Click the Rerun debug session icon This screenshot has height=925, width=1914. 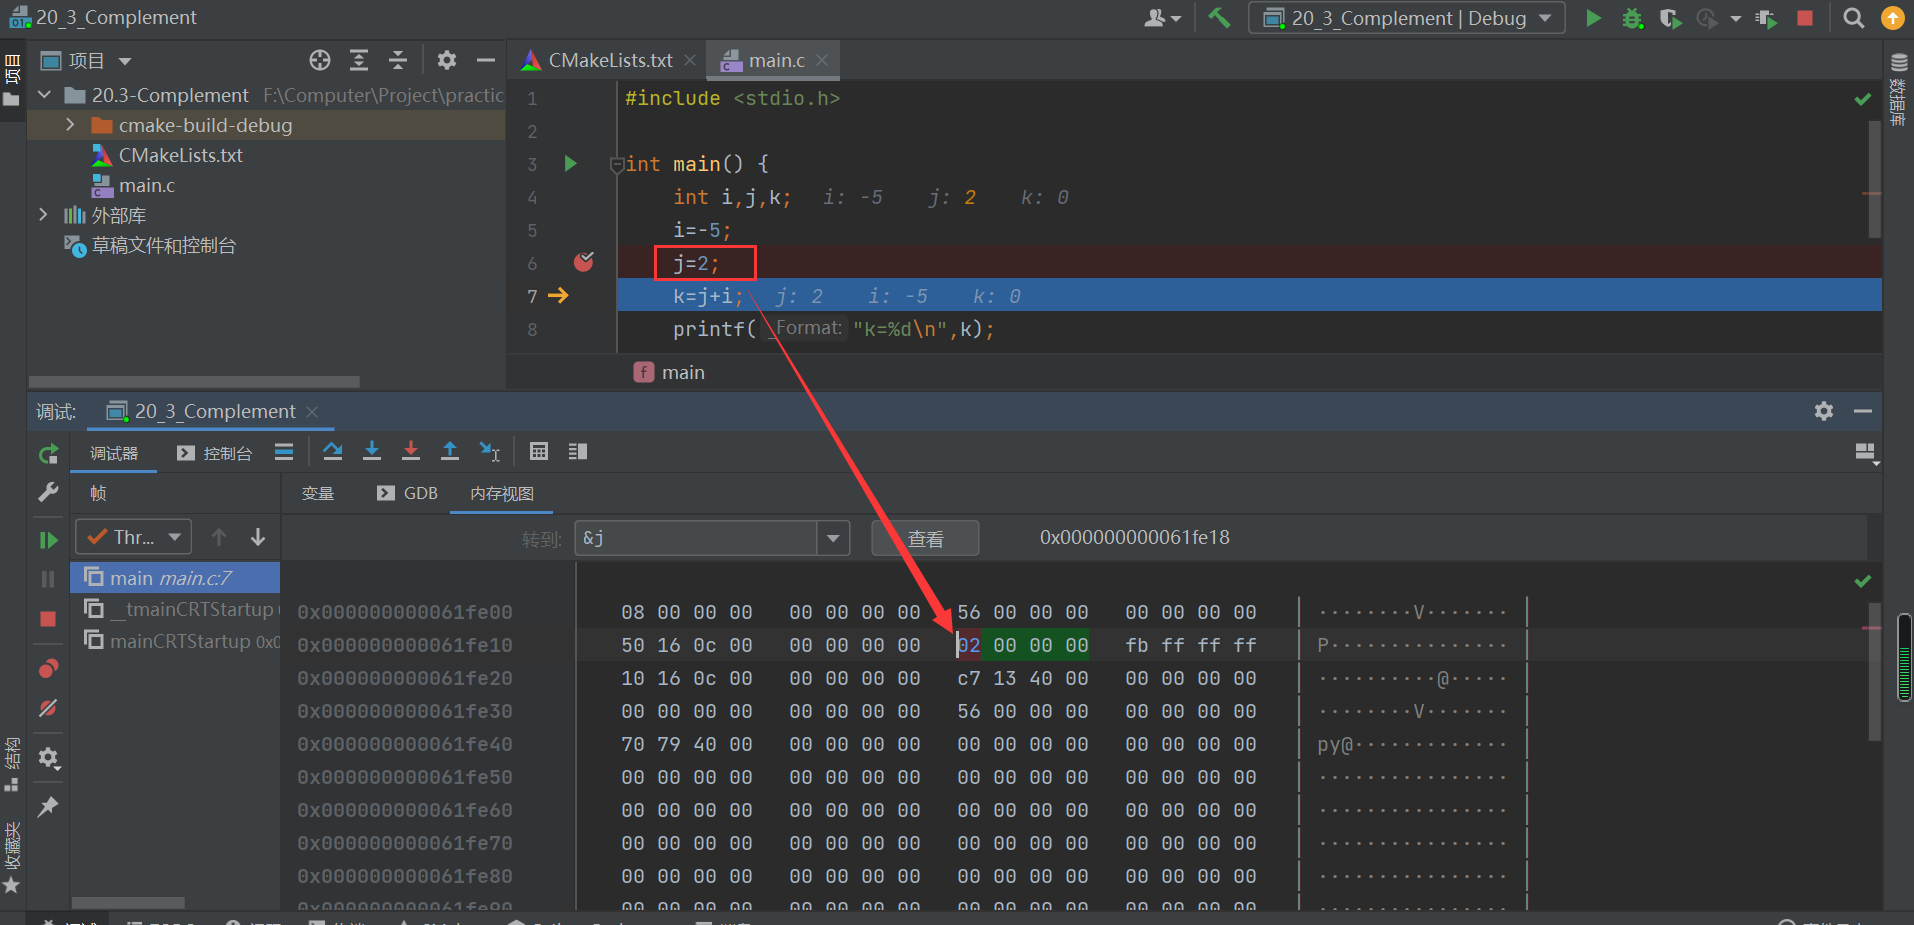point(48,454)
